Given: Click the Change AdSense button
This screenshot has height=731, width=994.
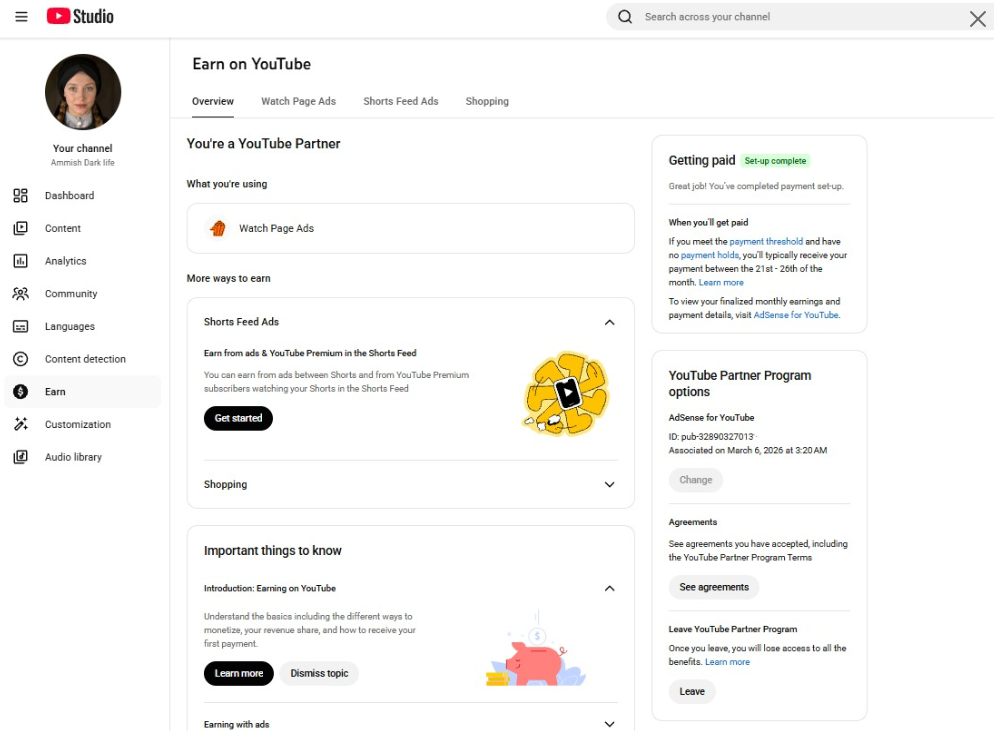Looking at the screenshot, I should tap(695, 480).
